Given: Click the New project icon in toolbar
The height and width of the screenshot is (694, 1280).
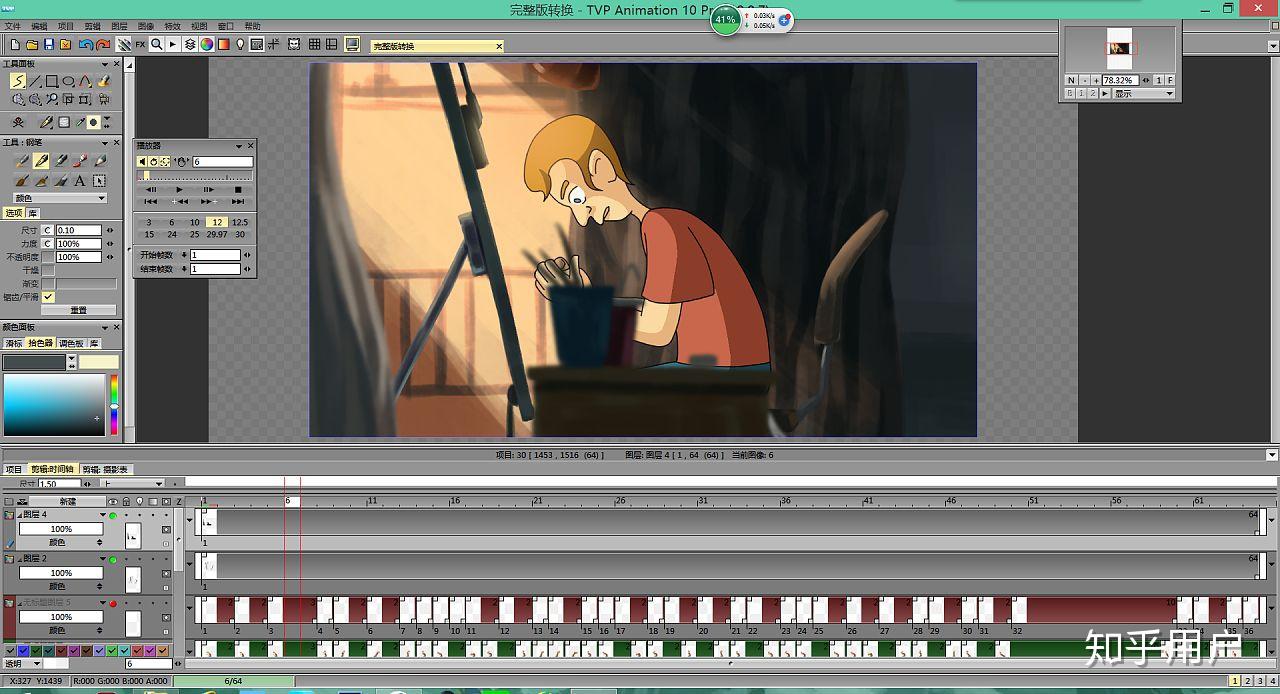Looking at the screenshot, I should (x=15, y=45).
